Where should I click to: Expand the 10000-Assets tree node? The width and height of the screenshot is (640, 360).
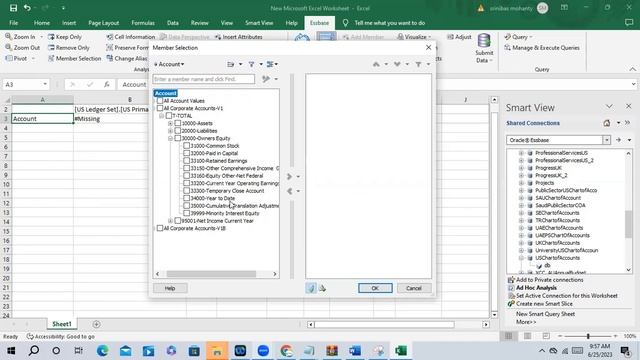[170, 123]
